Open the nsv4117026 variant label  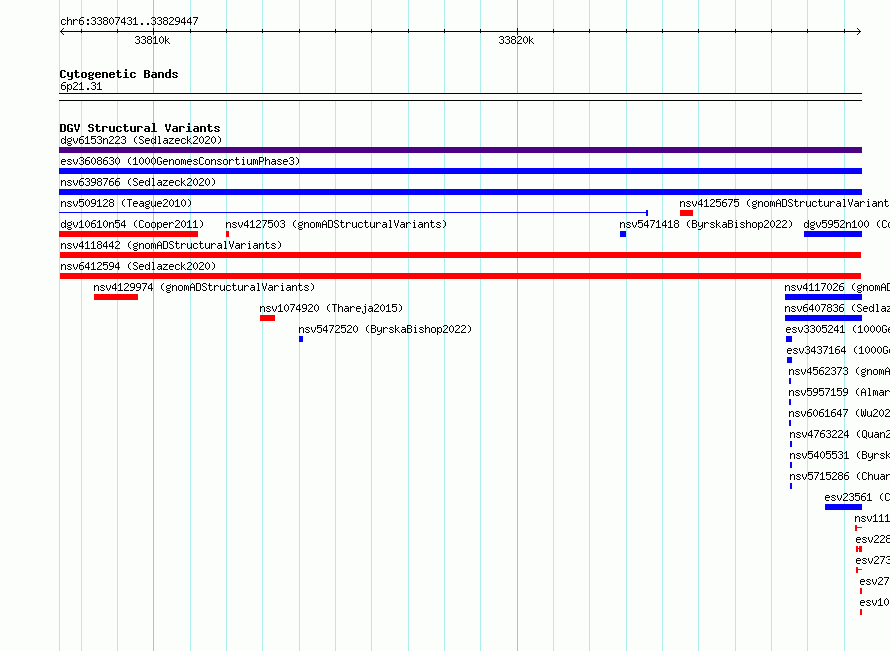point(837,287)
